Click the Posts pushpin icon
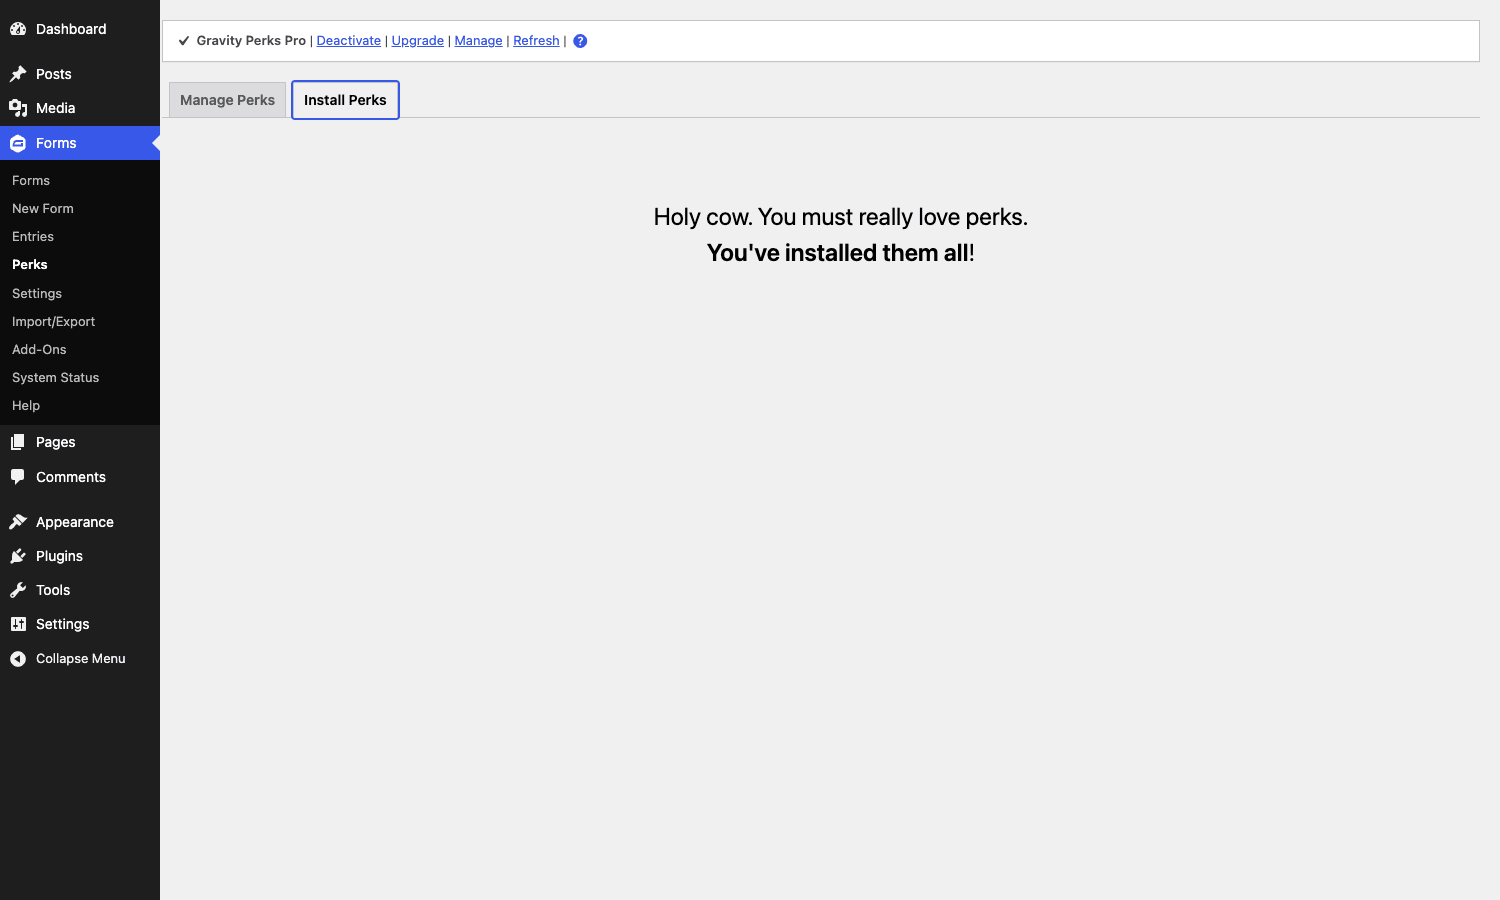 pos(18,74)
